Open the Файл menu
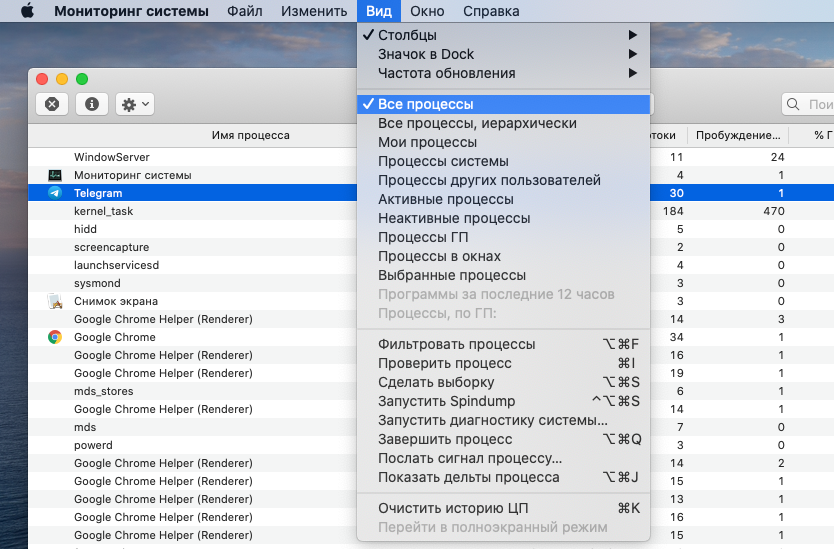 (x=245, y=11)
